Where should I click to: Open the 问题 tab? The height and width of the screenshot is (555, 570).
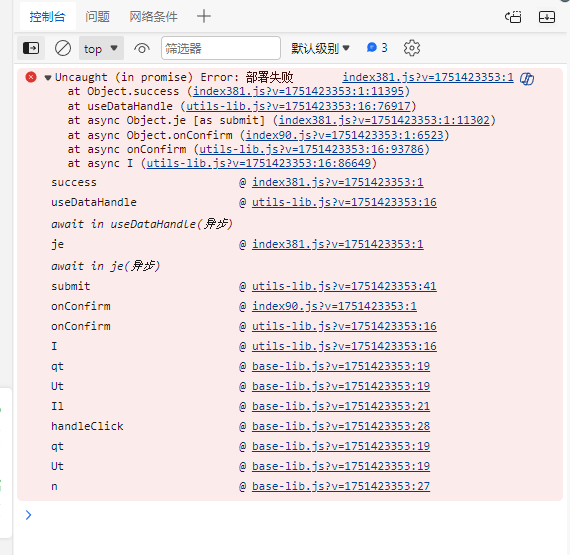click(x=97, y=16)
